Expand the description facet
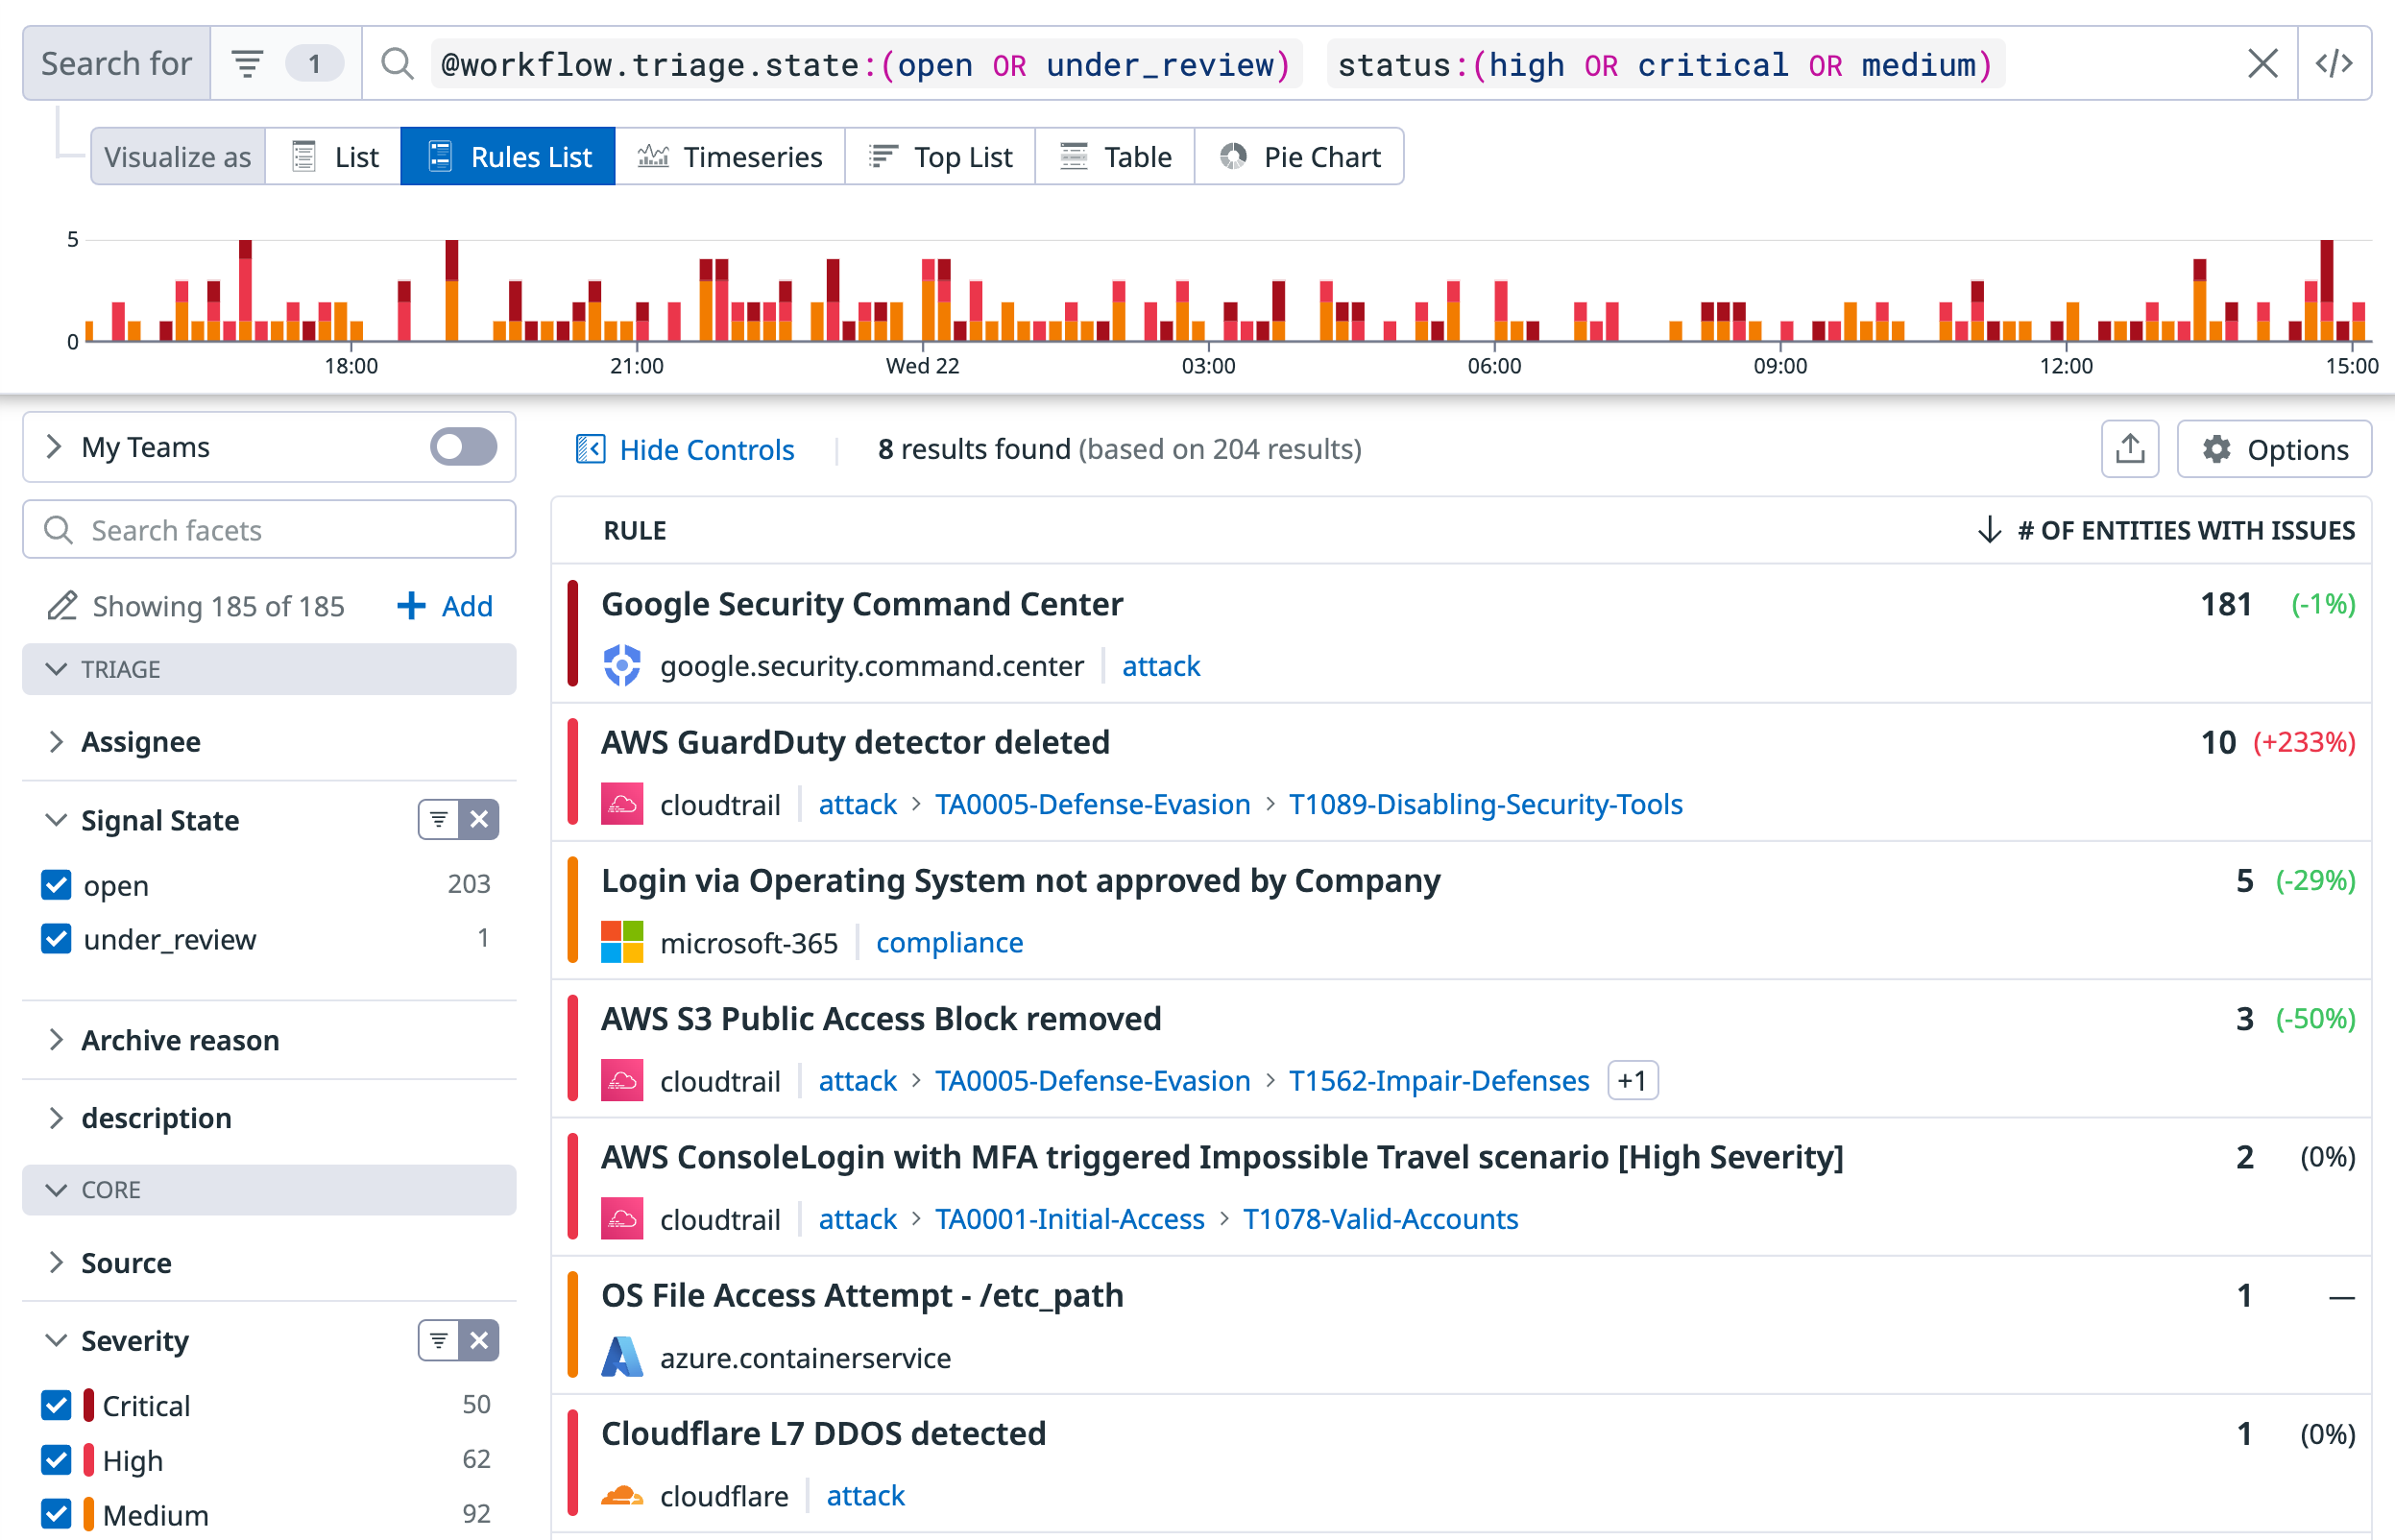Viewport: 2395px width, 1540px height. coord(56,1117)
